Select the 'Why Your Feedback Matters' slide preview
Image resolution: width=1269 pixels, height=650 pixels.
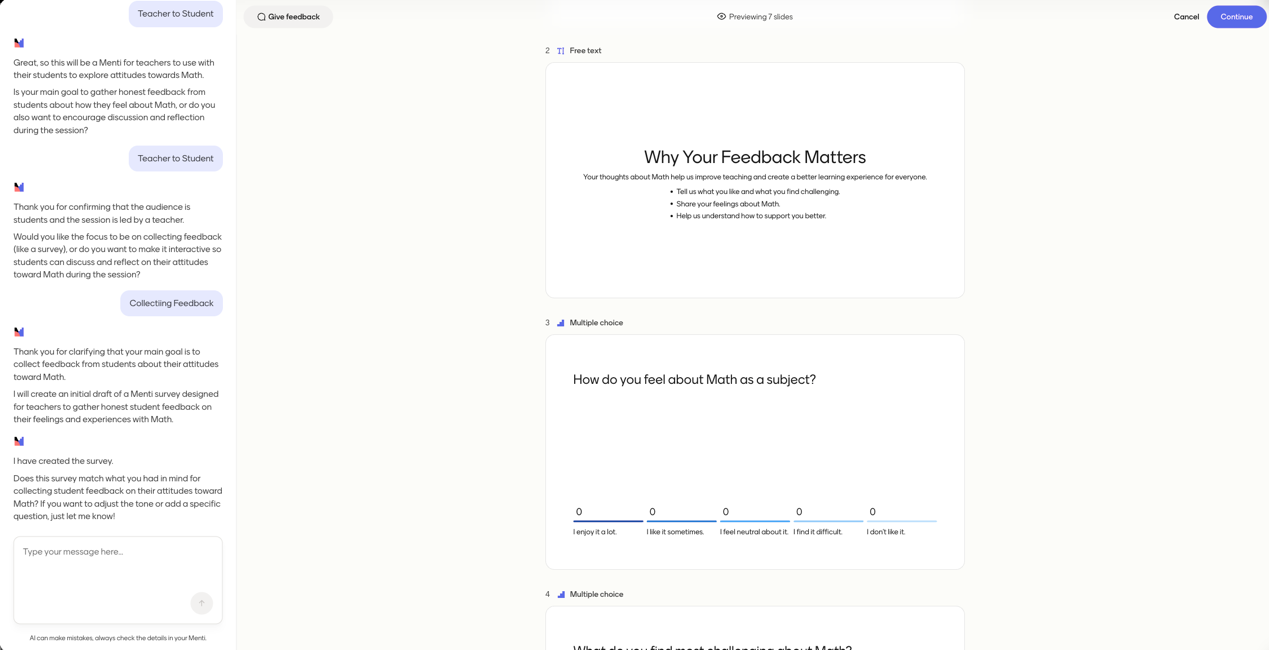pos(755,180)
